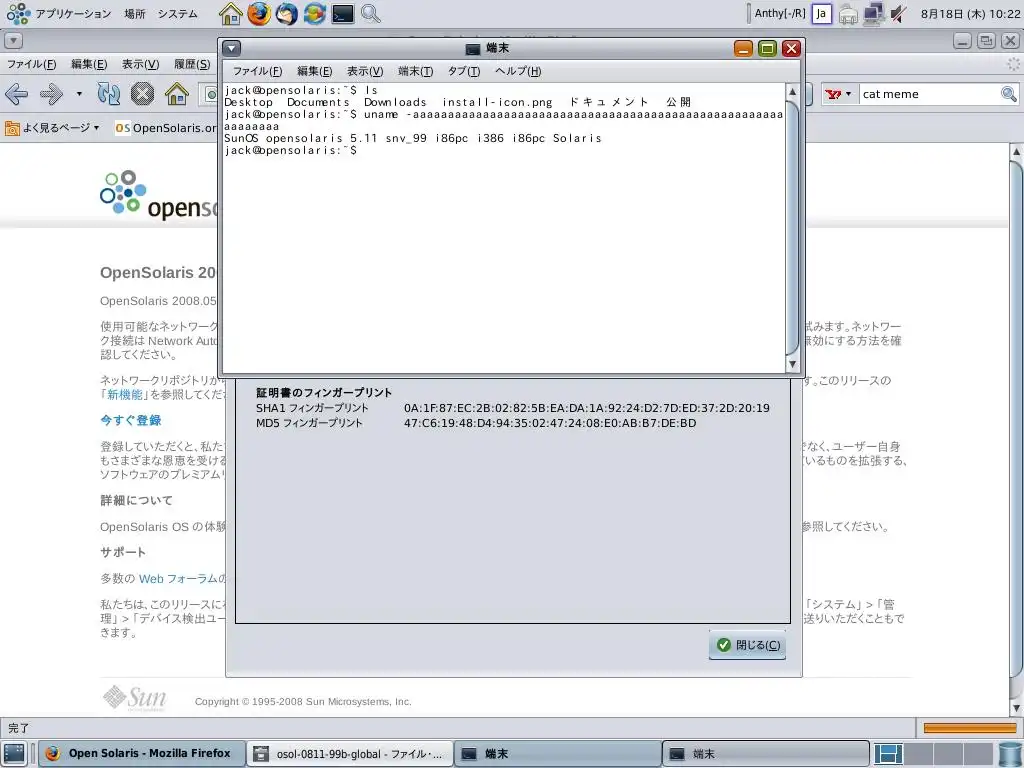
Task: Open the よく見るページ bookmarks folder
Action: (x=52, y=128)
